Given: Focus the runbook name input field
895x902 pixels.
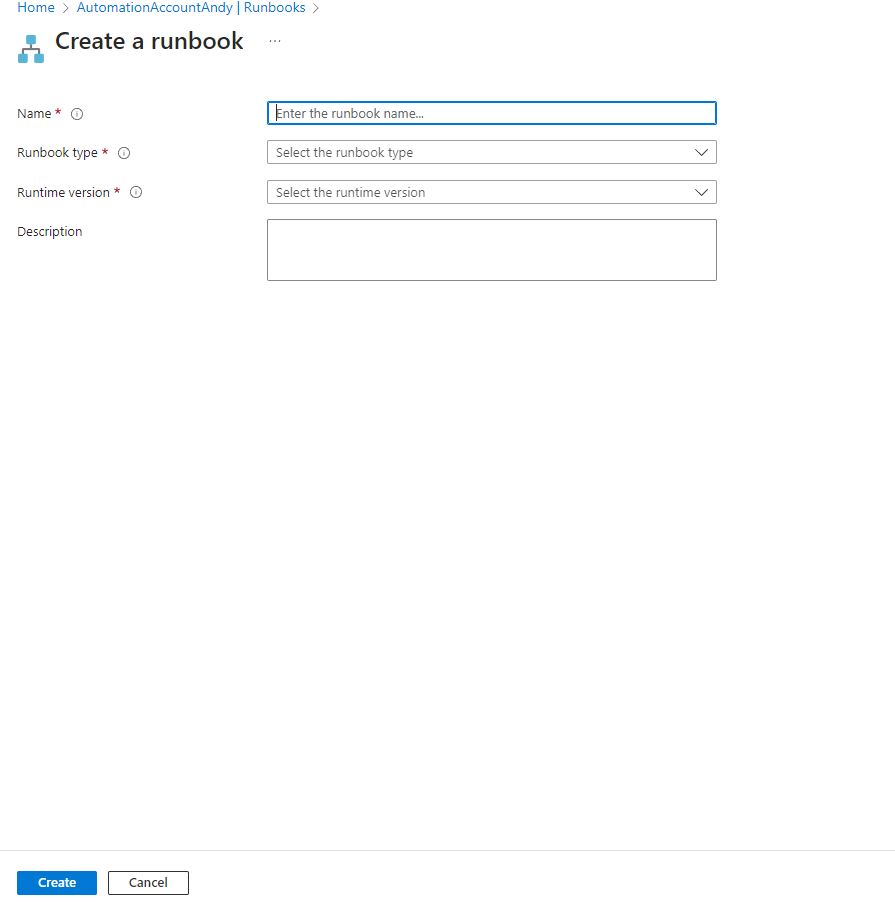Looking at the screenshot, I should 491,114.
